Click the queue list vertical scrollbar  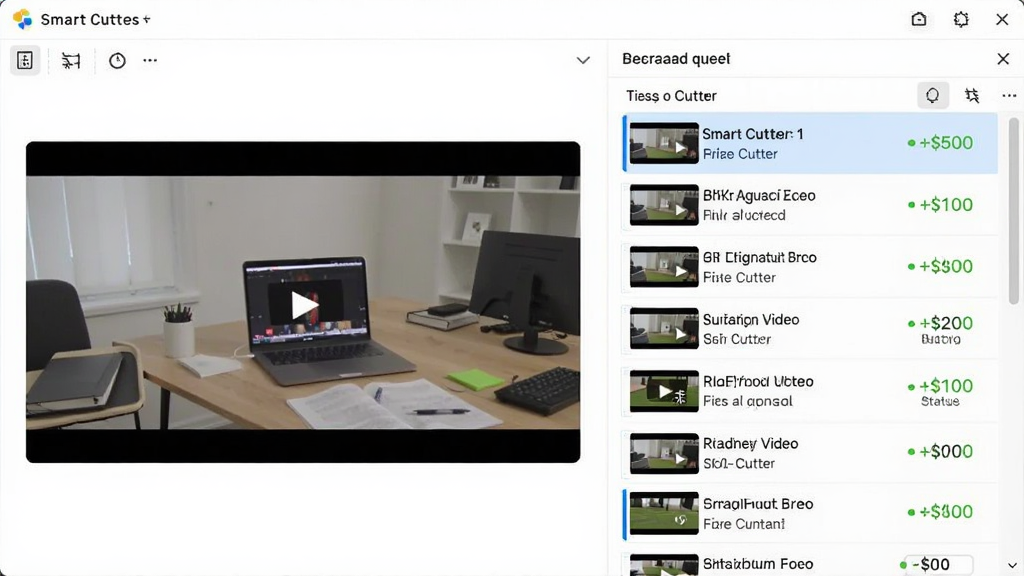(x=1013, y=210)
